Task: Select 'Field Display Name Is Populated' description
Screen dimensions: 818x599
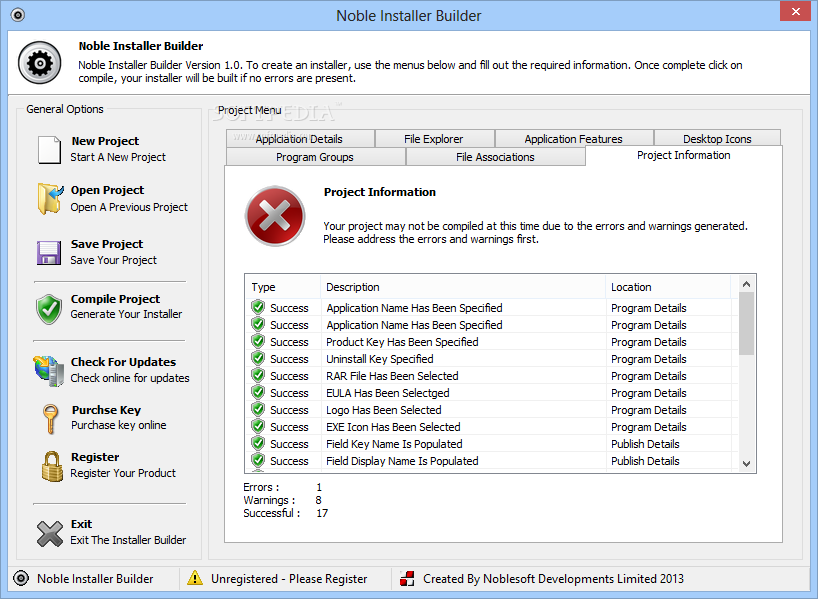Action: pos(402,461)
